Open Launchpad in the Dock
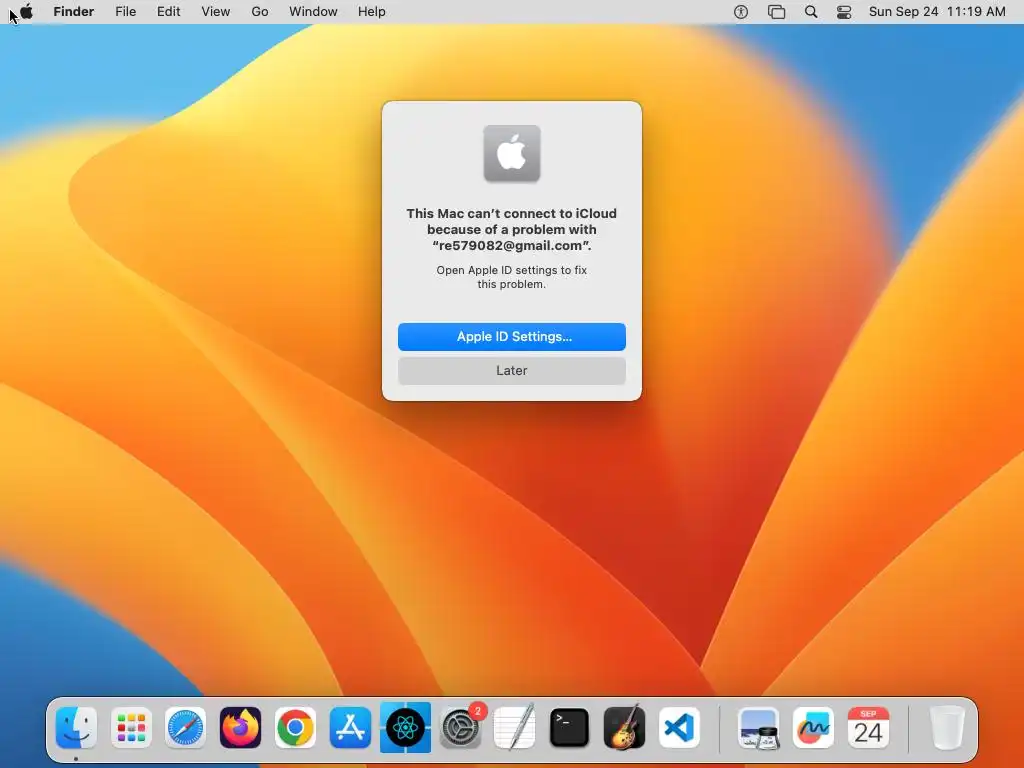The width and height of the screenshot is (1024, 768). [x=131, y=728]
